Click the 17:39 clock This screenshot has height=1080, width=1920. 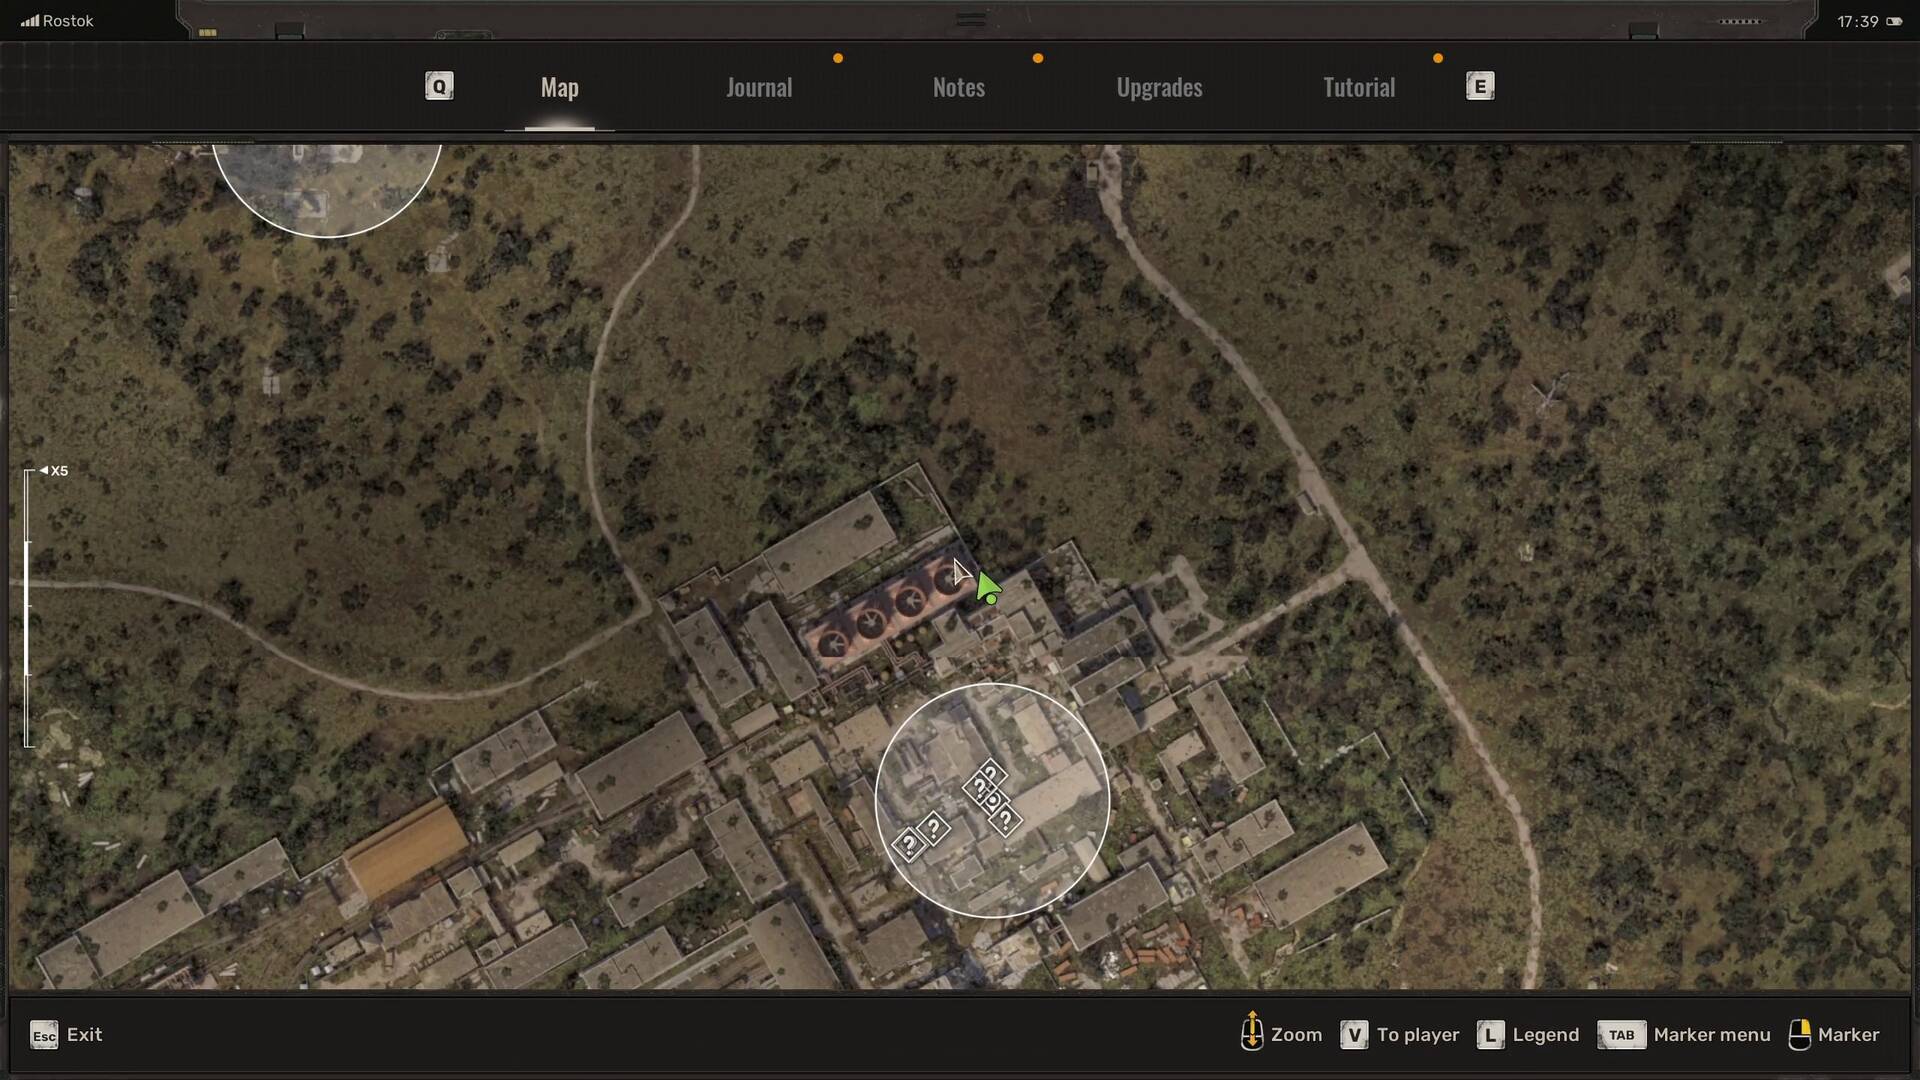(1857, 22)
